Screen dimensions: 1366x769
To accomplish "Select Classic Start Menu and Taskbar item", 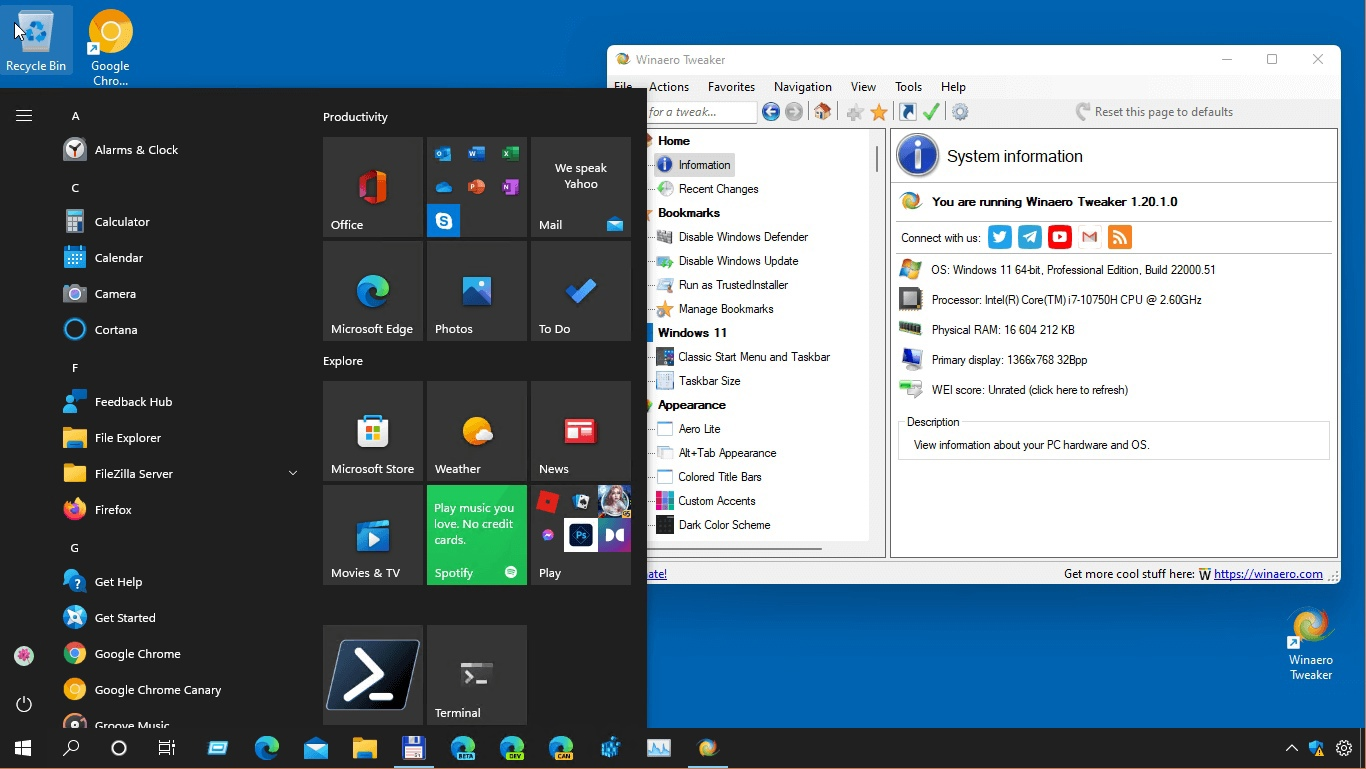I will click(754, 357).
